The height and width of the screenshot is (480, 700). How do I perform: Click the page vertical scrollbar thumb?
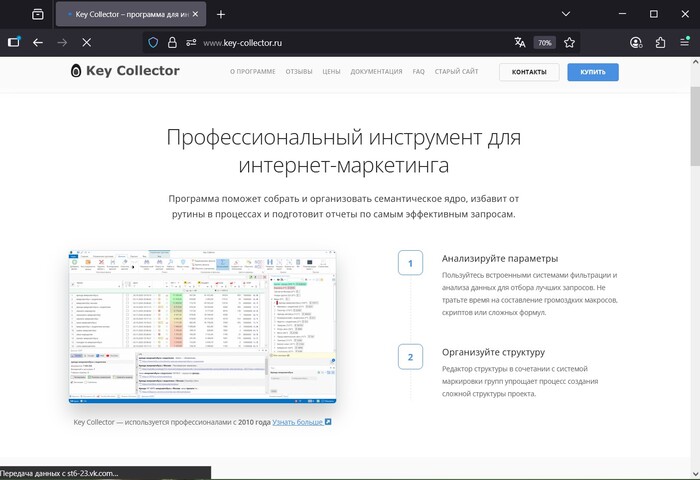[x=695, y=126]
